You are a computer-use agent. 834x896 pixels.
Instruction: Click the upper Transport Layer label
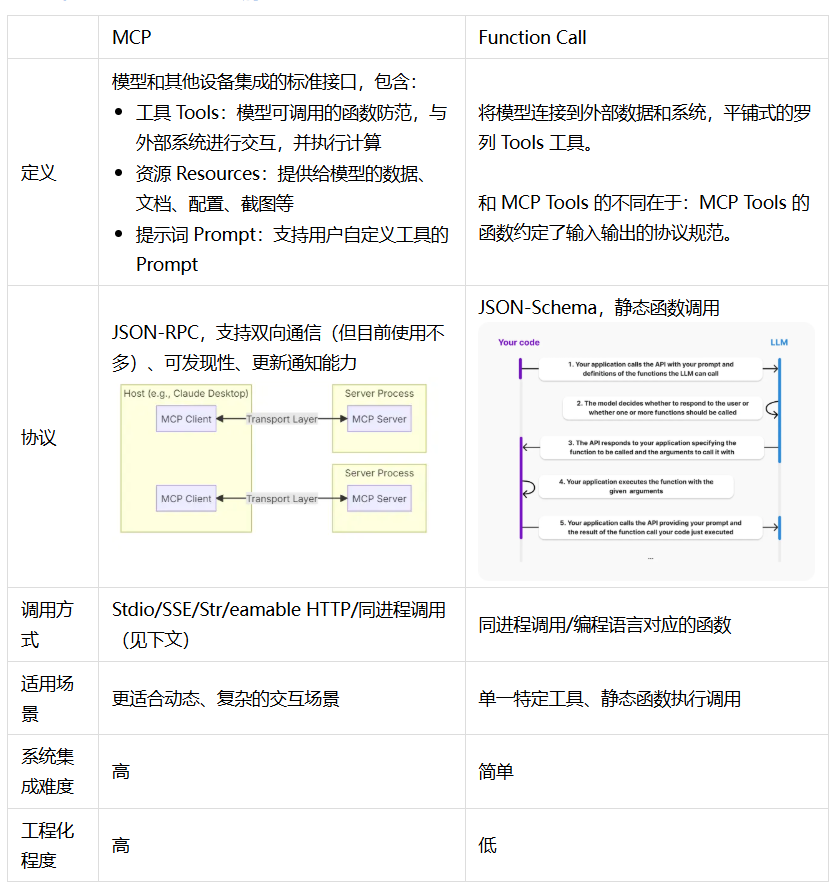coord(282,419)
